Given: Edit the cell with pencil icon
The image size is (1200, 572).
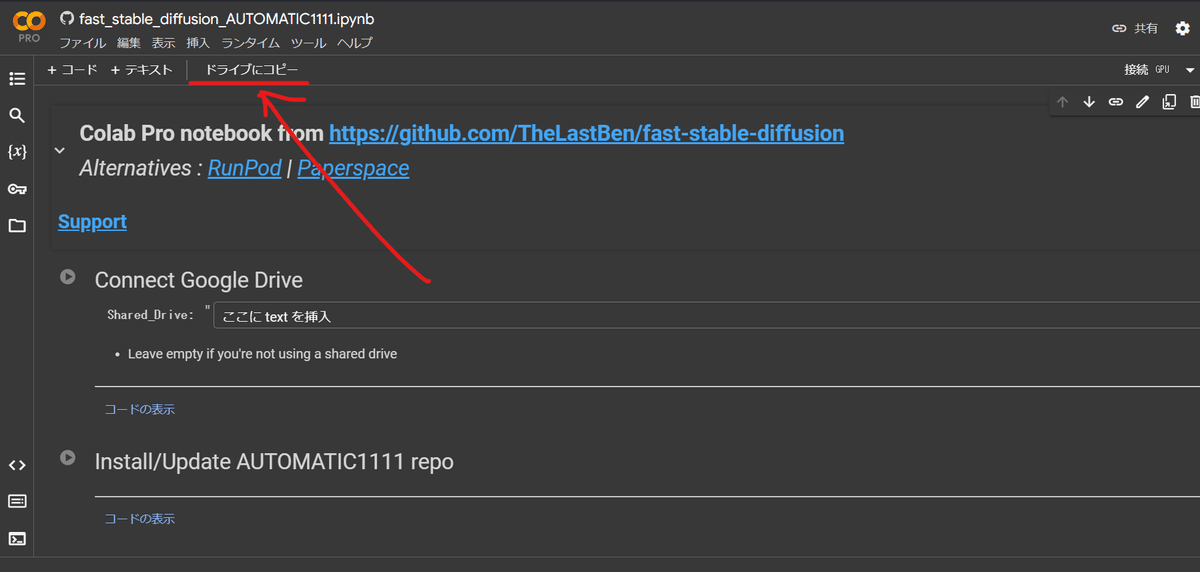Looking at the screenshot, I should [x=1142, y=102].
